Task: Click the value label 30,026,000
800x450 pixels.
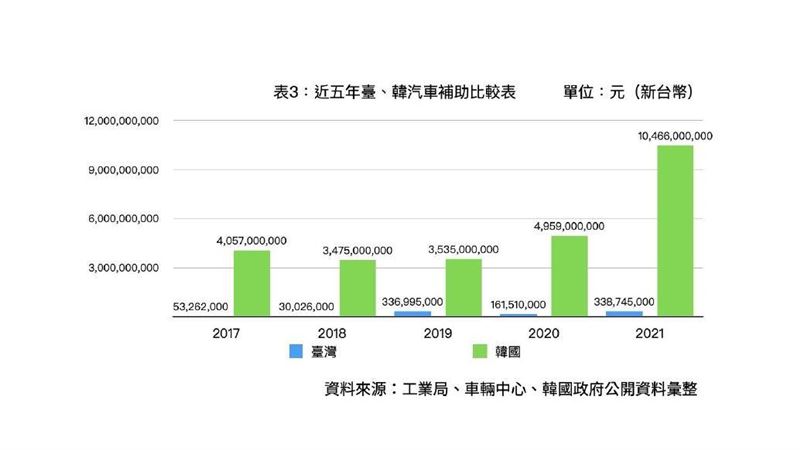Action: pos(306,307)
